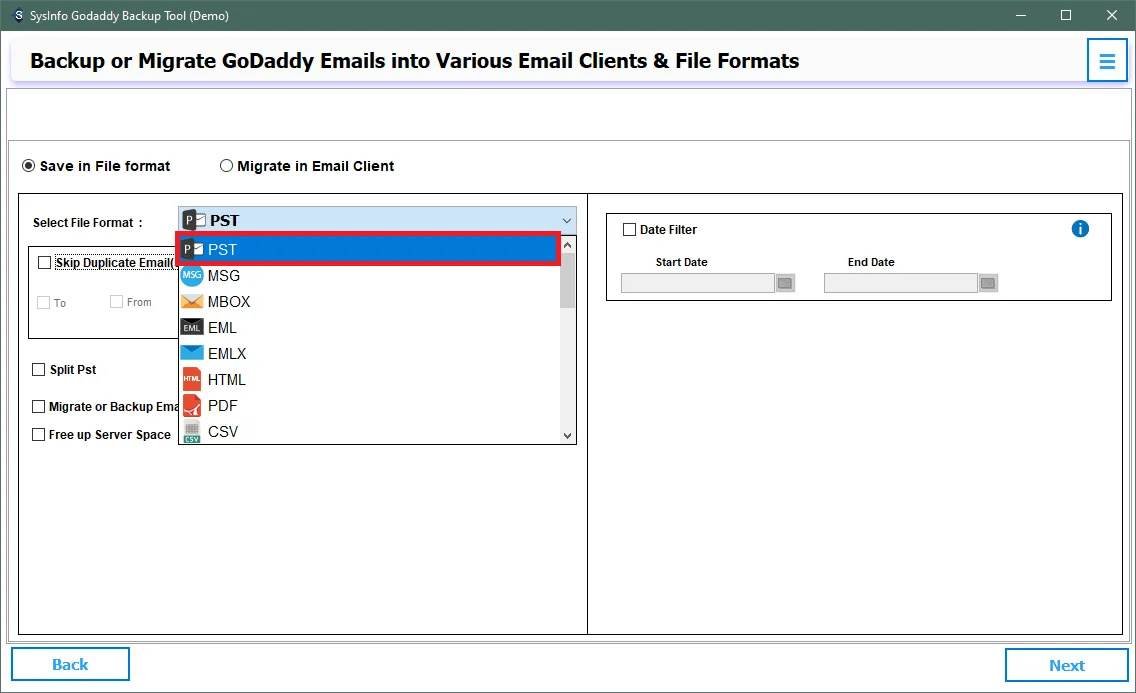Collapse the Select File Format dropdown arrow

pos(567,220)
